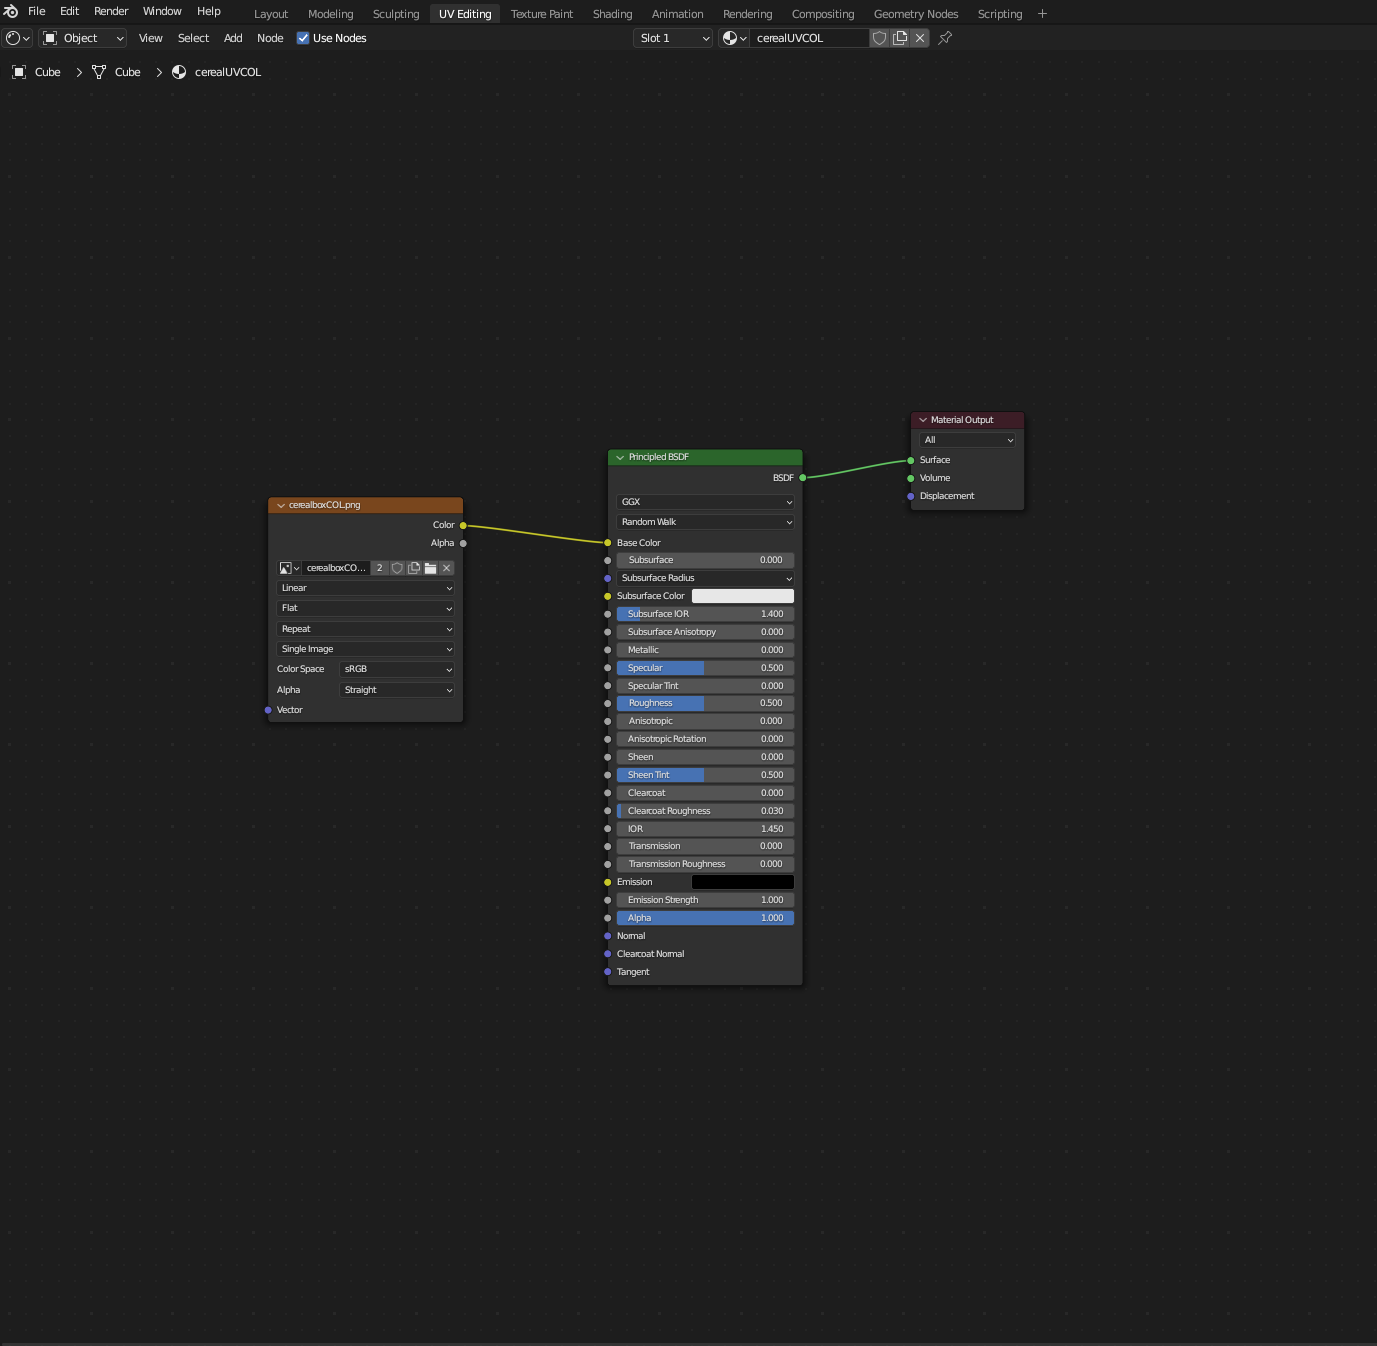The width and height of the screenshot is (1377, 1346).
Task: Toggle the Use Nodes checkbox
Action: pyautogui.click(x=303, y=38)
